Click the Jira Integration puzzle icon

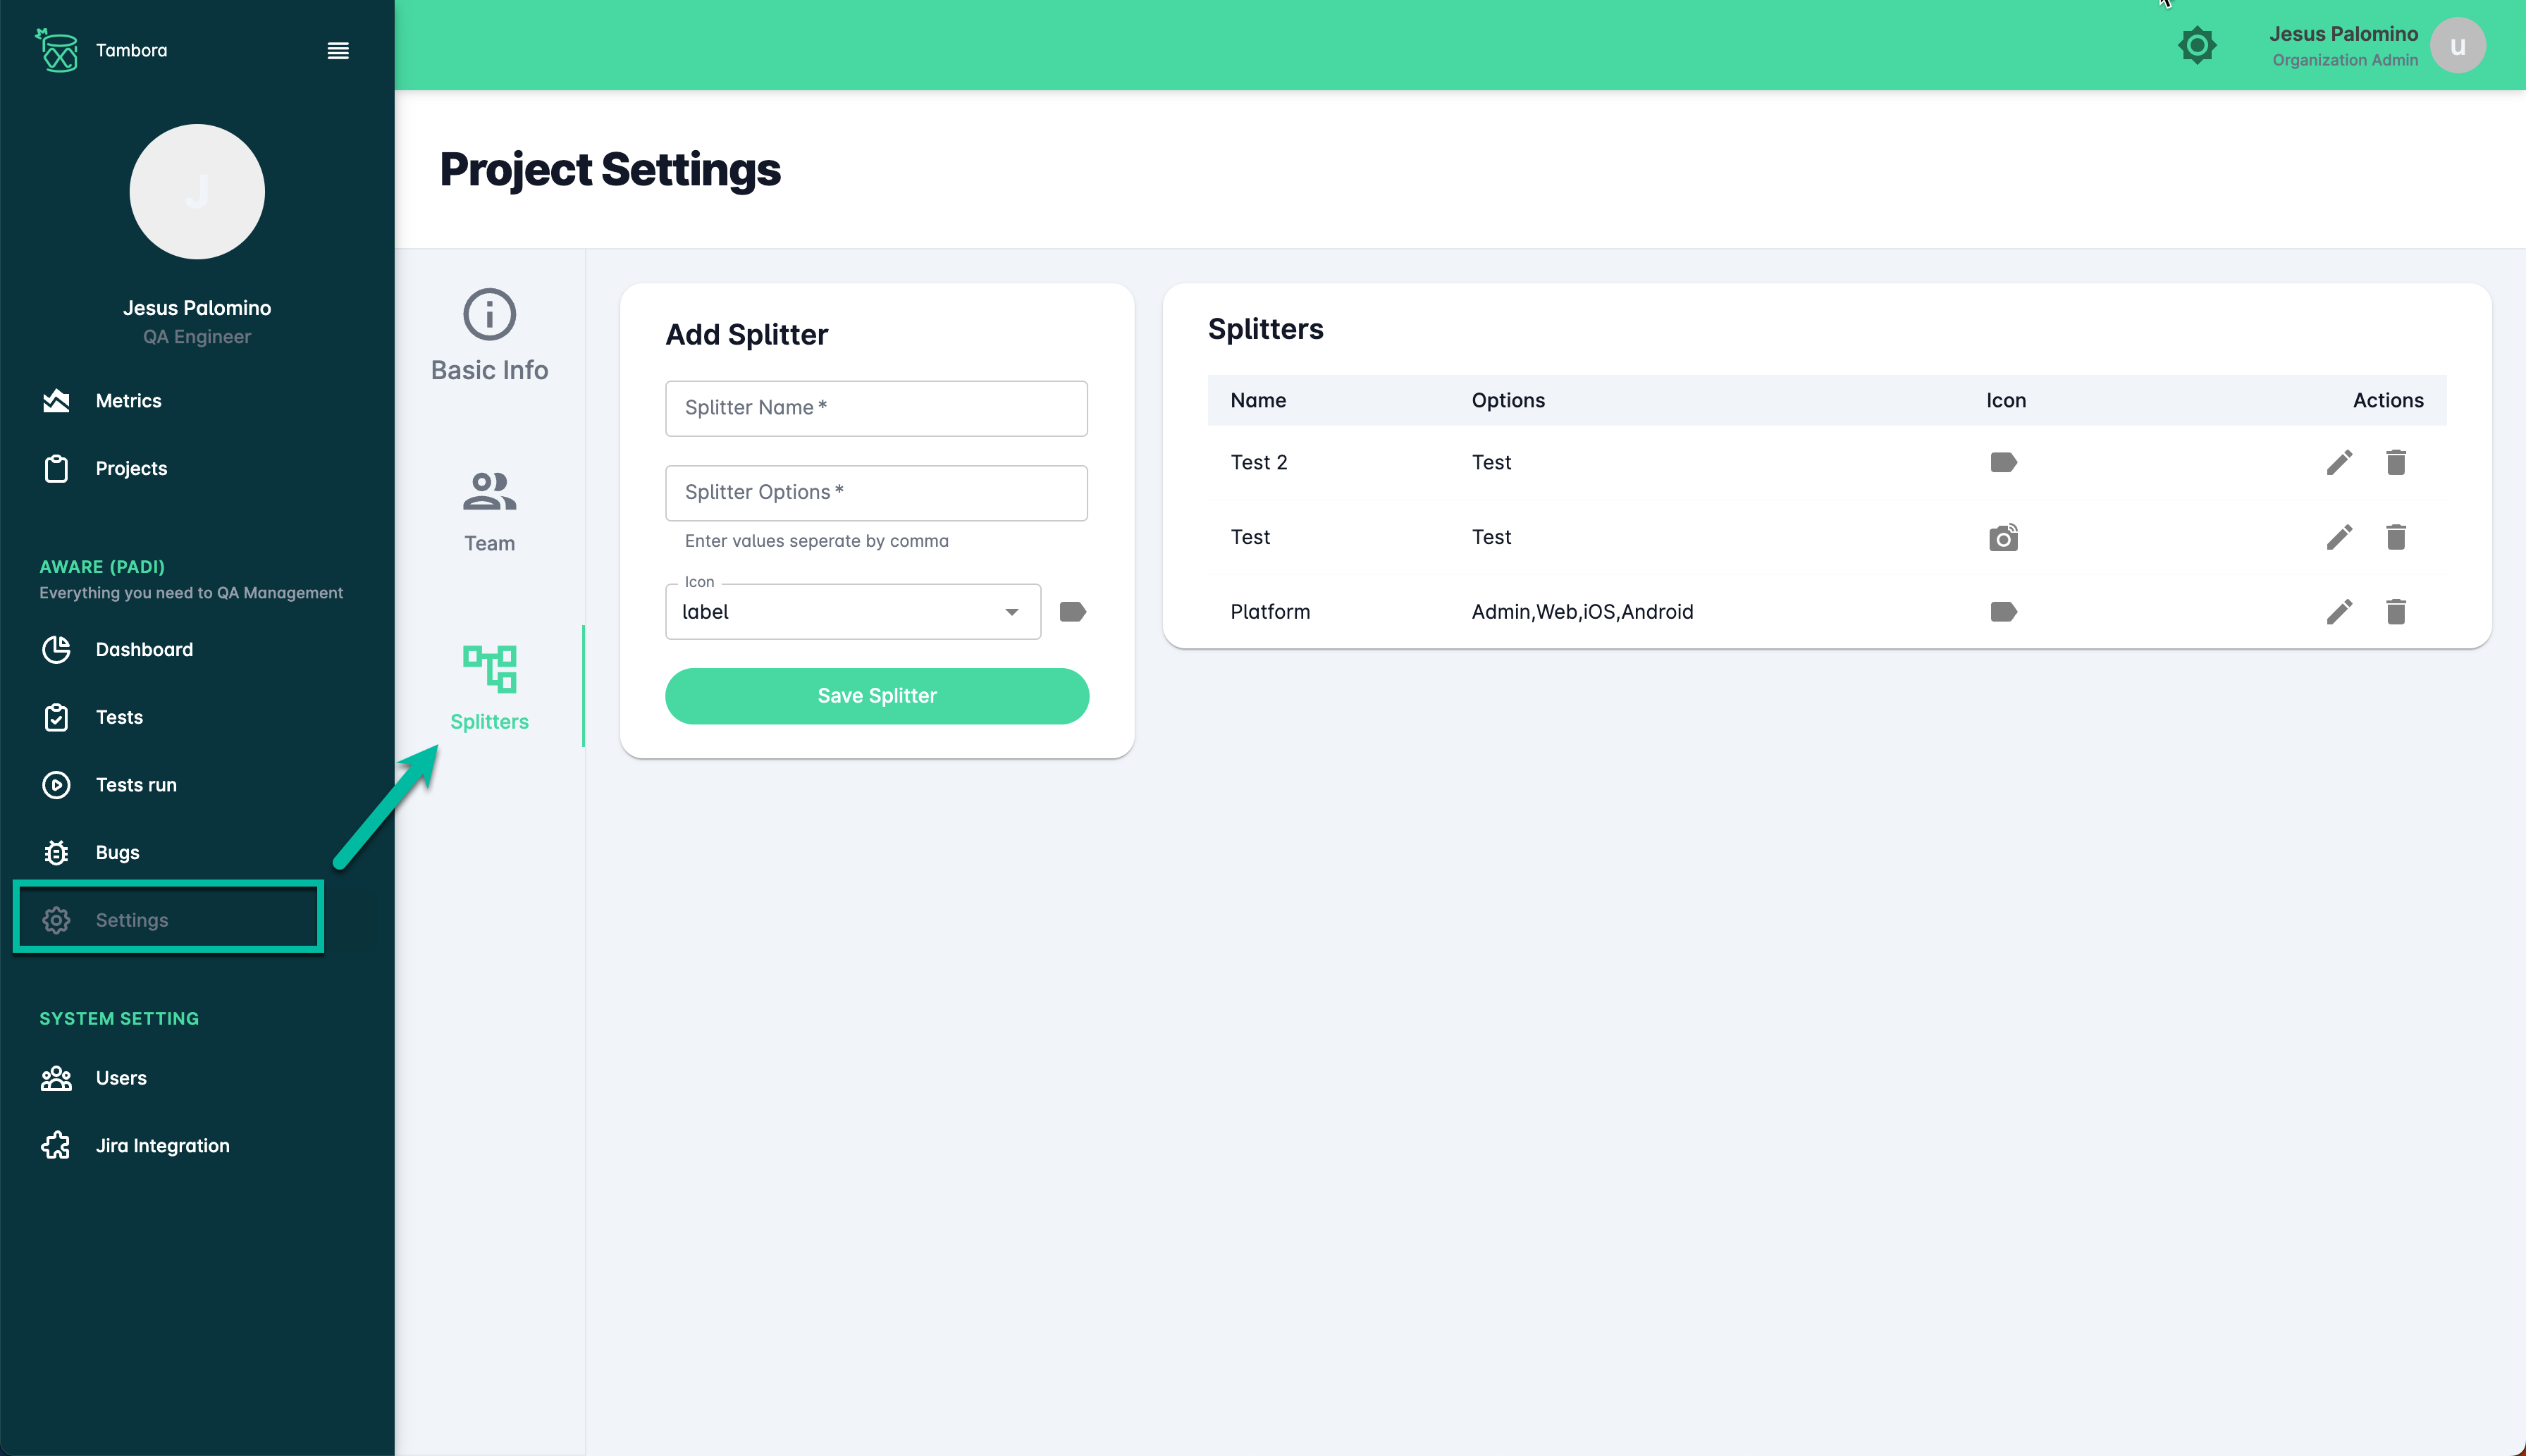[56, 1146]
